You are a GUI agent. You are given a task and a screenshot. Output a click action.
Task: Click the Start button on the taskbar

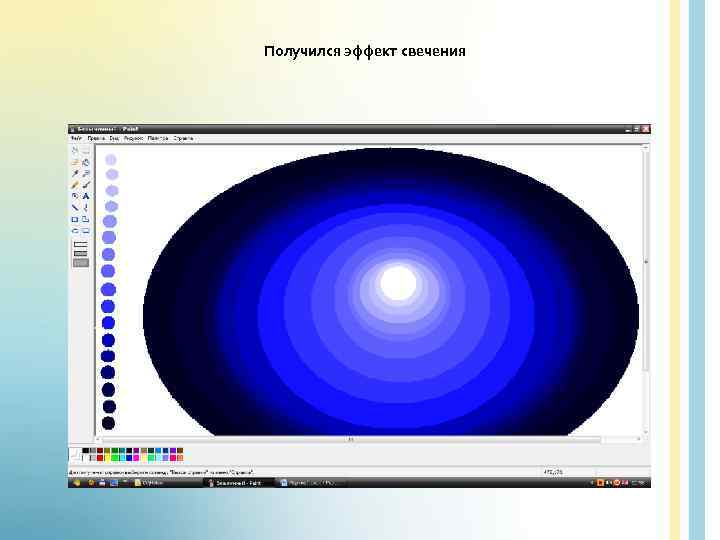click(77, 483)
